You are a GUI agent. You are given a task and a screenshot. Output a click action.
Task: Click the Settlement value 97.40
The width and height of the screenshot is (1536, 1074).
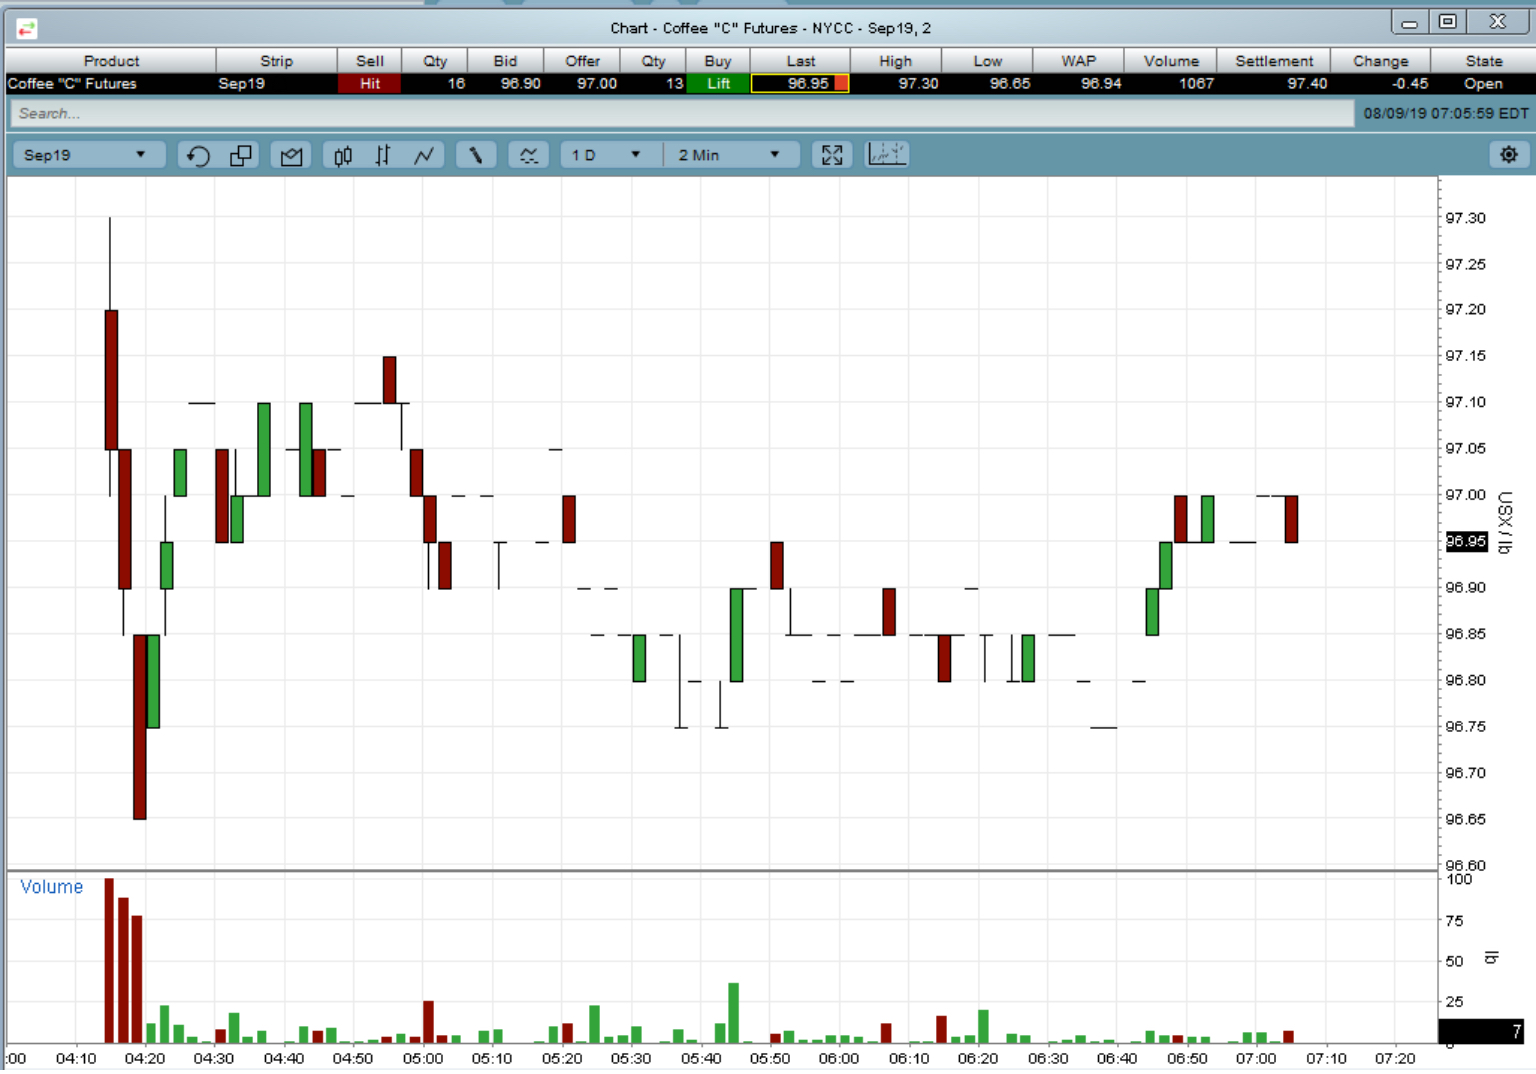tap(1307, 84)
